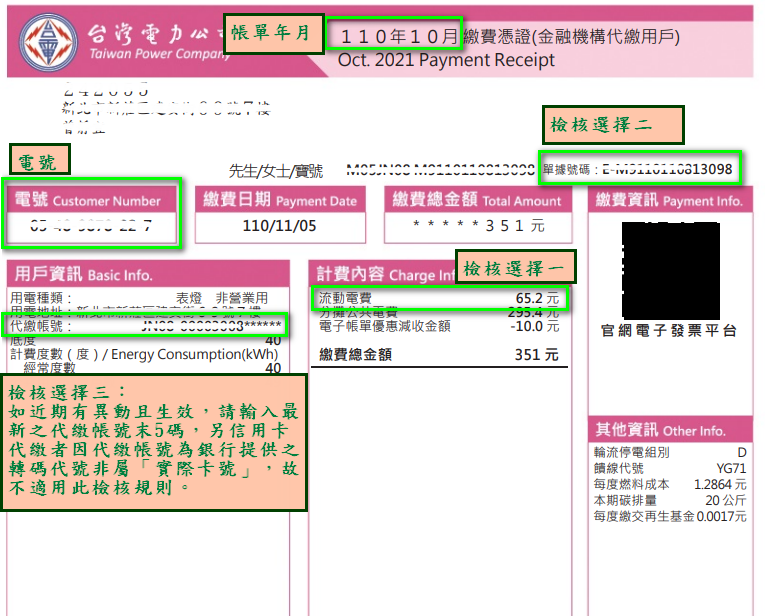Click the 代繳帳號 account number row
Viewport: 765px width, 616px height.
coord(145,326)
